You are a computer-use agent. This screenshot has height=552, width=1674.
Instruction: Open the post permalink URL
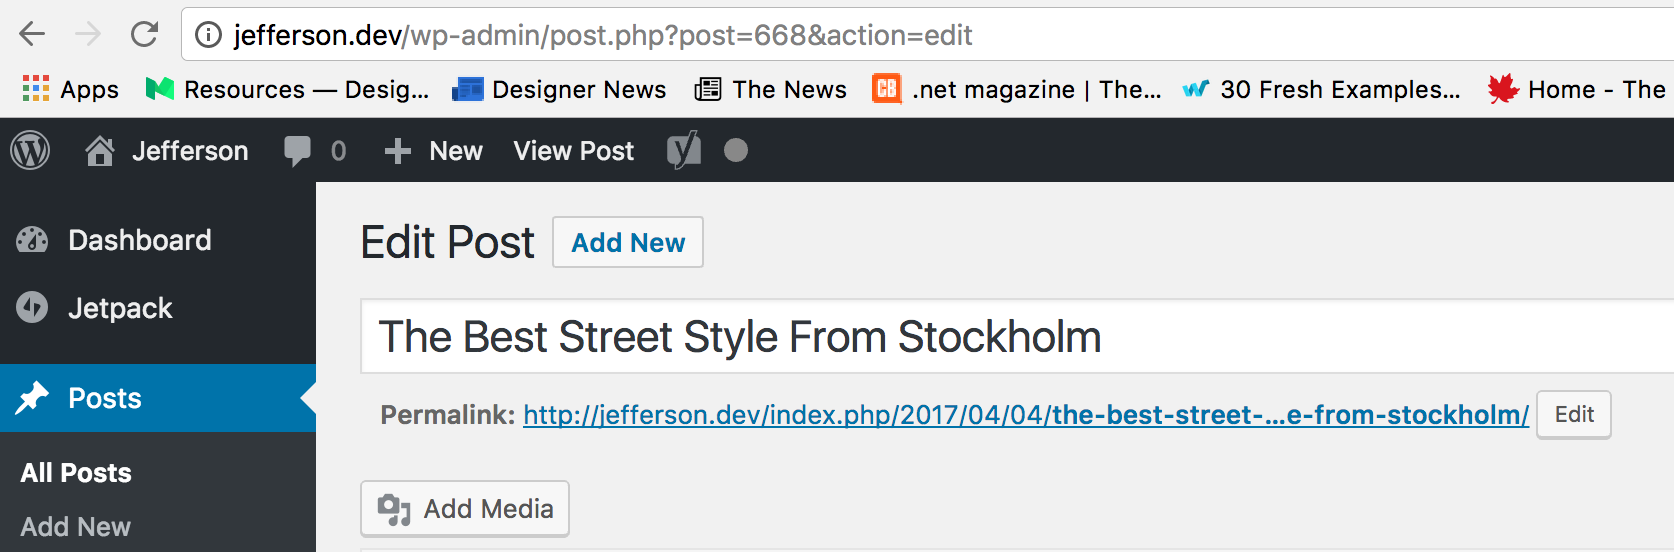(x=1026, y=415)
